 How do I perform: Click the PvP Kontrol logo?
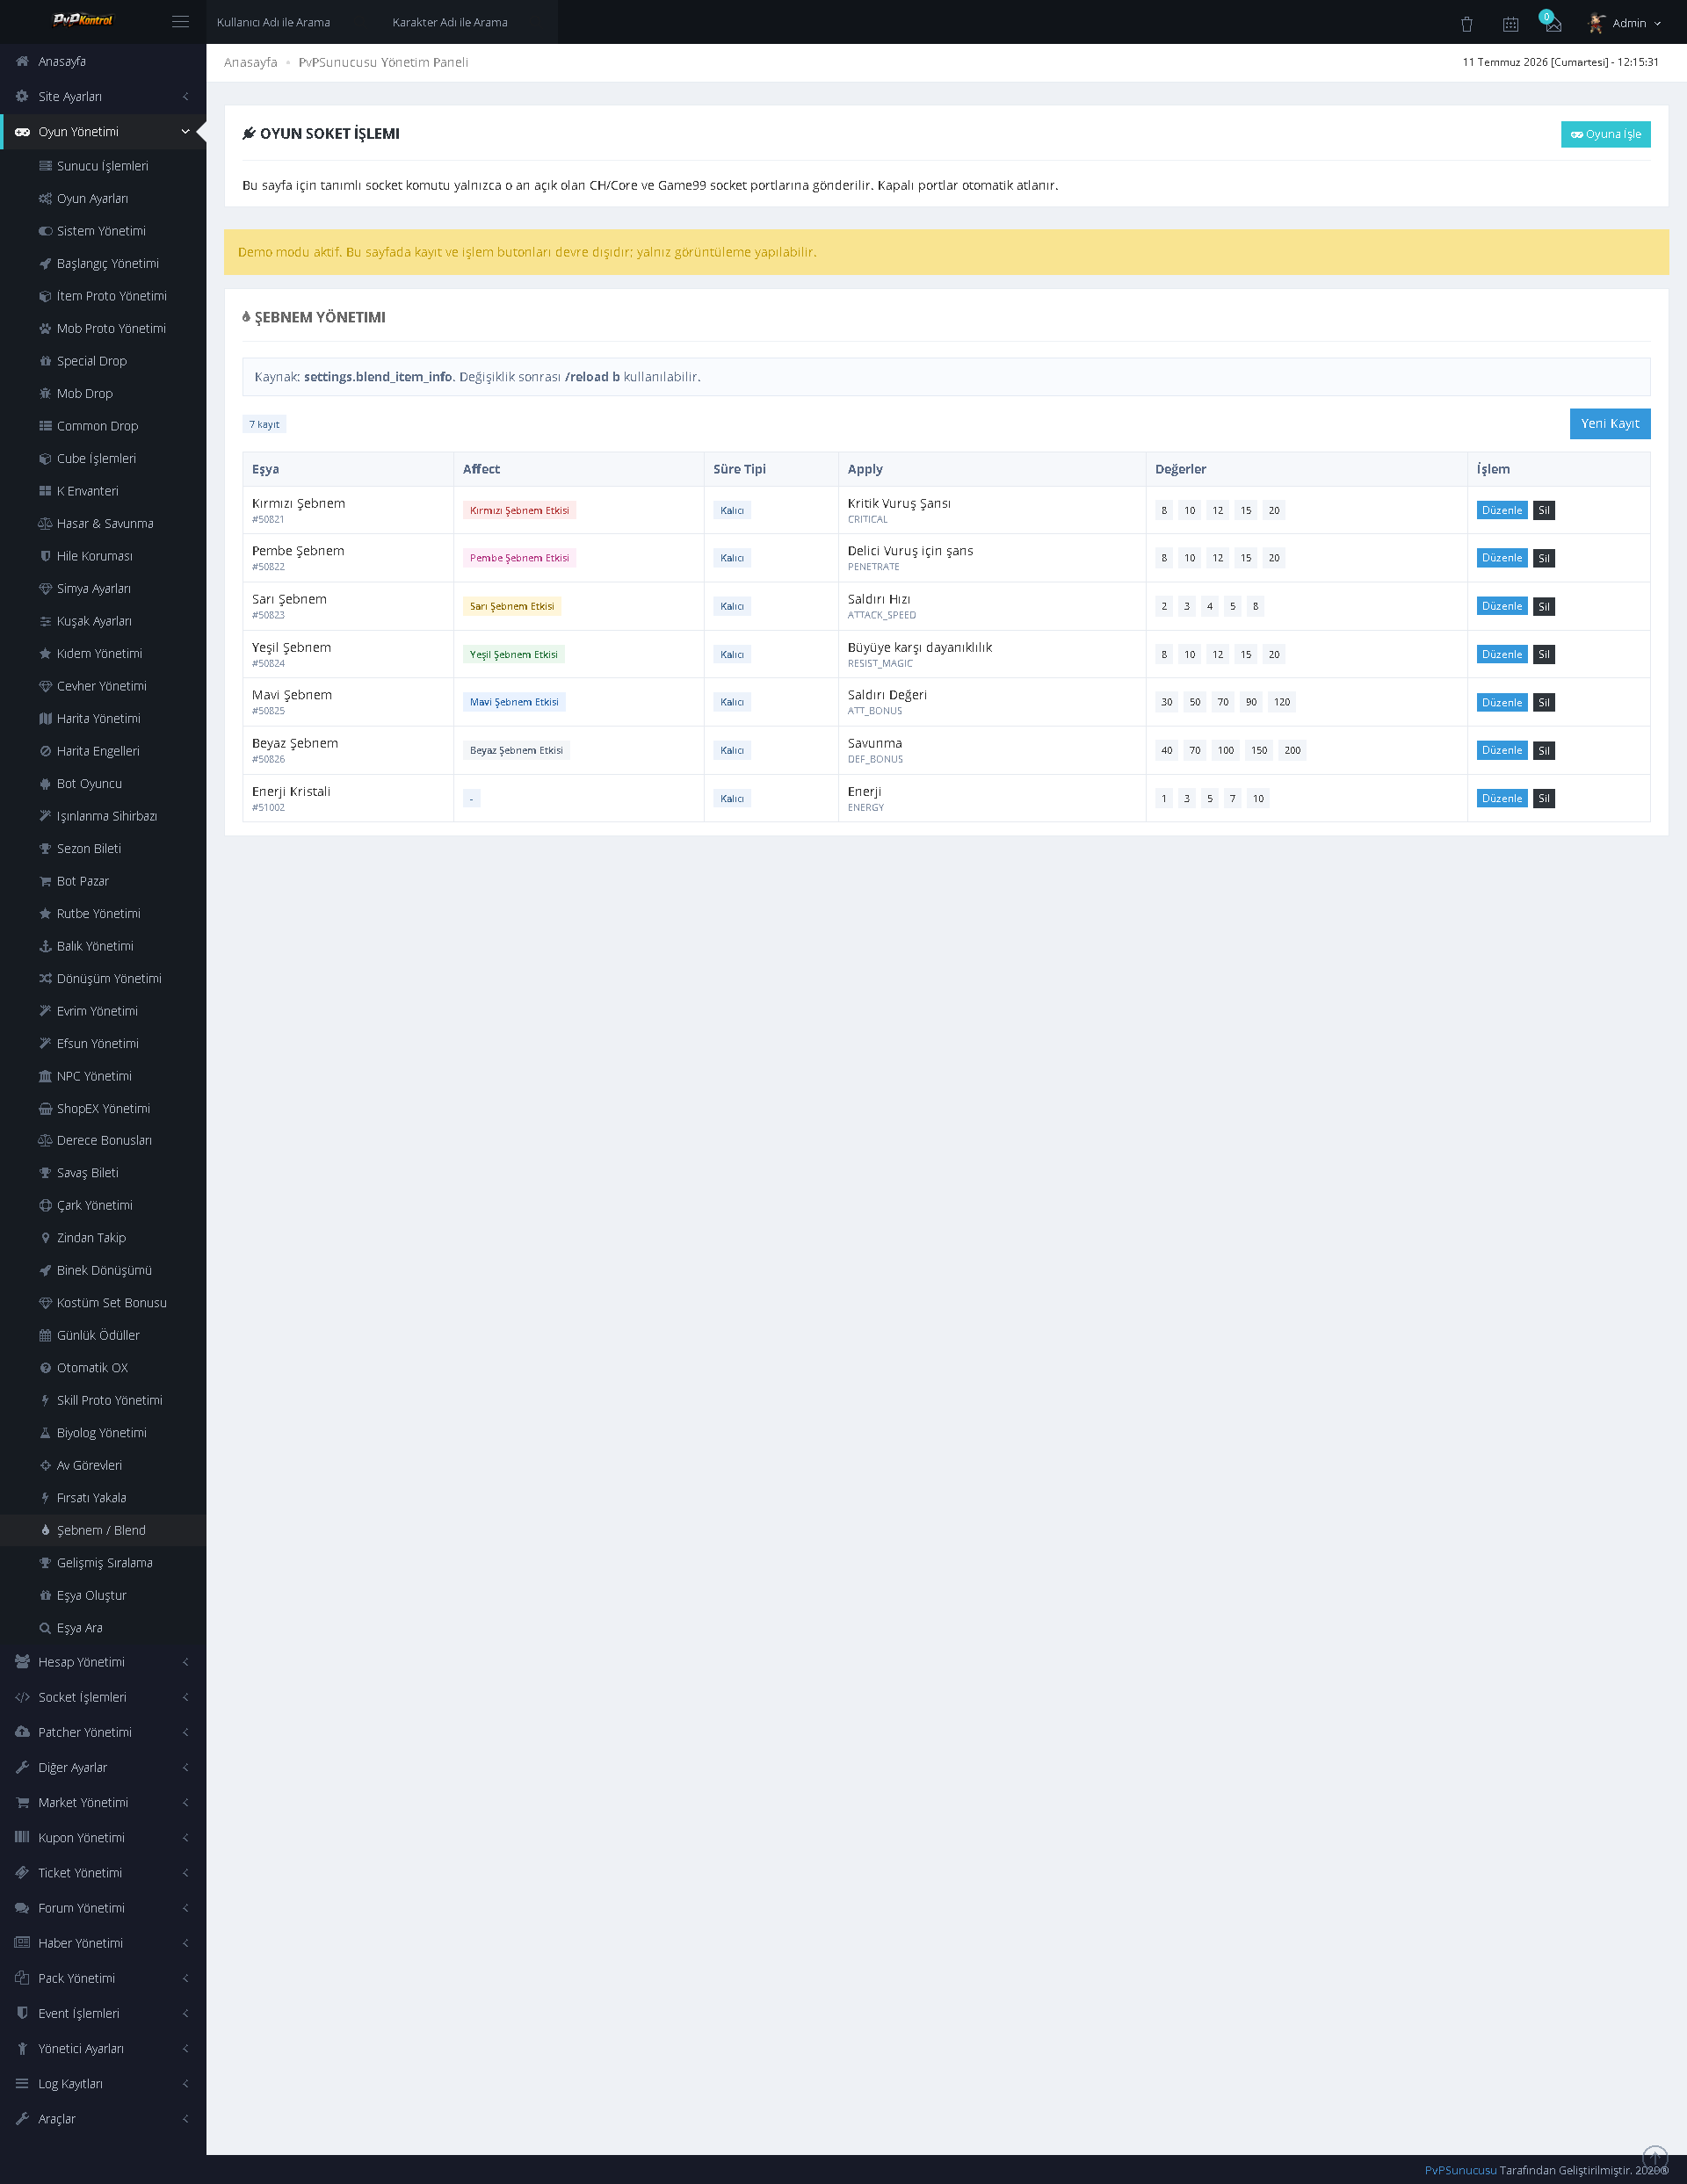click(83, 20)
